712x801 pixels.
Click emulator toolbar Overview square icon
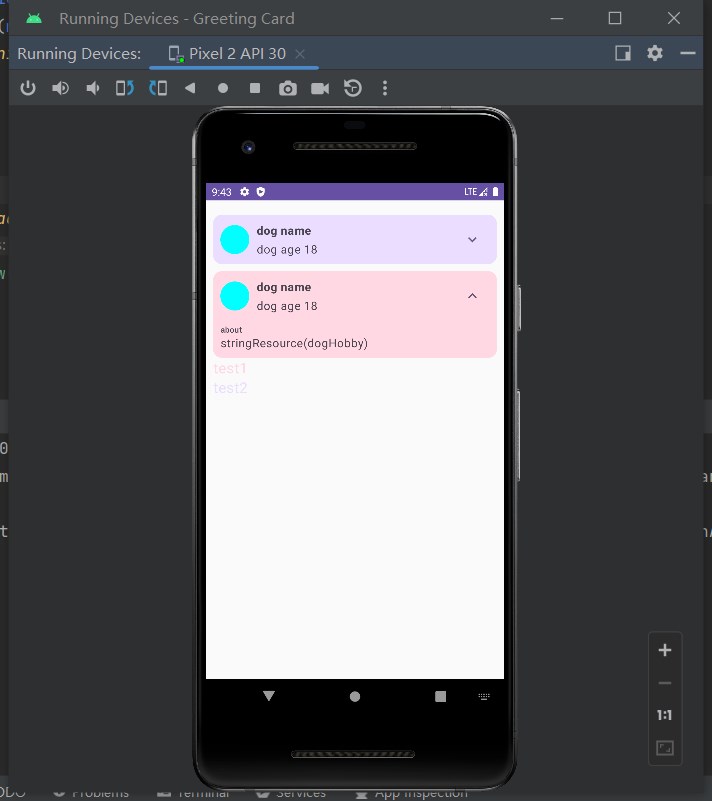pos(255,88)
